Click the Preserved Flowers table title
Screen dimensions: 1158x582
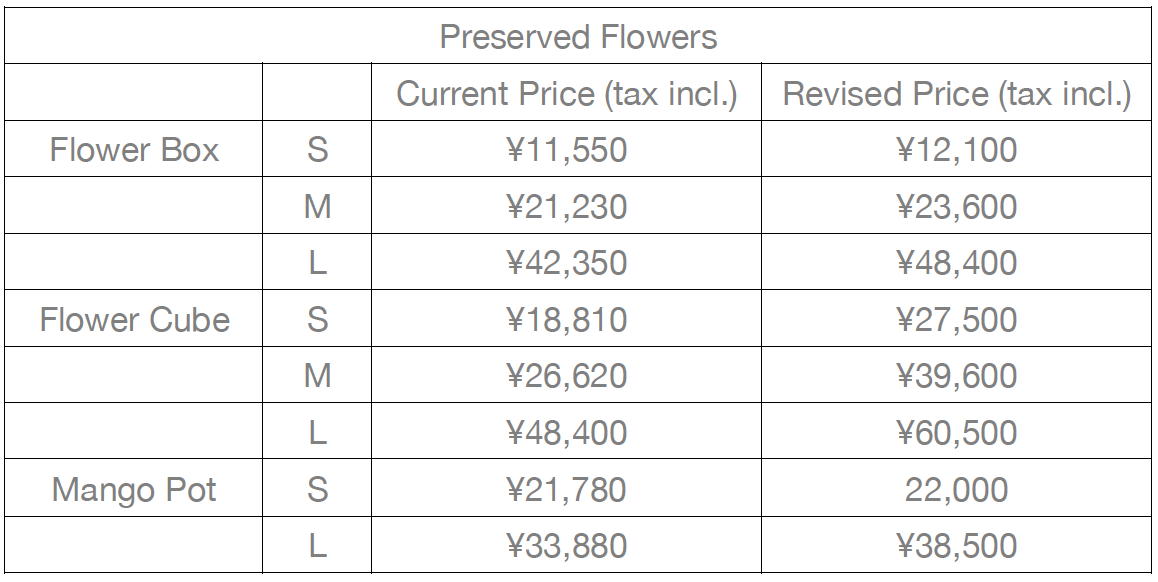tap(578, 37)
